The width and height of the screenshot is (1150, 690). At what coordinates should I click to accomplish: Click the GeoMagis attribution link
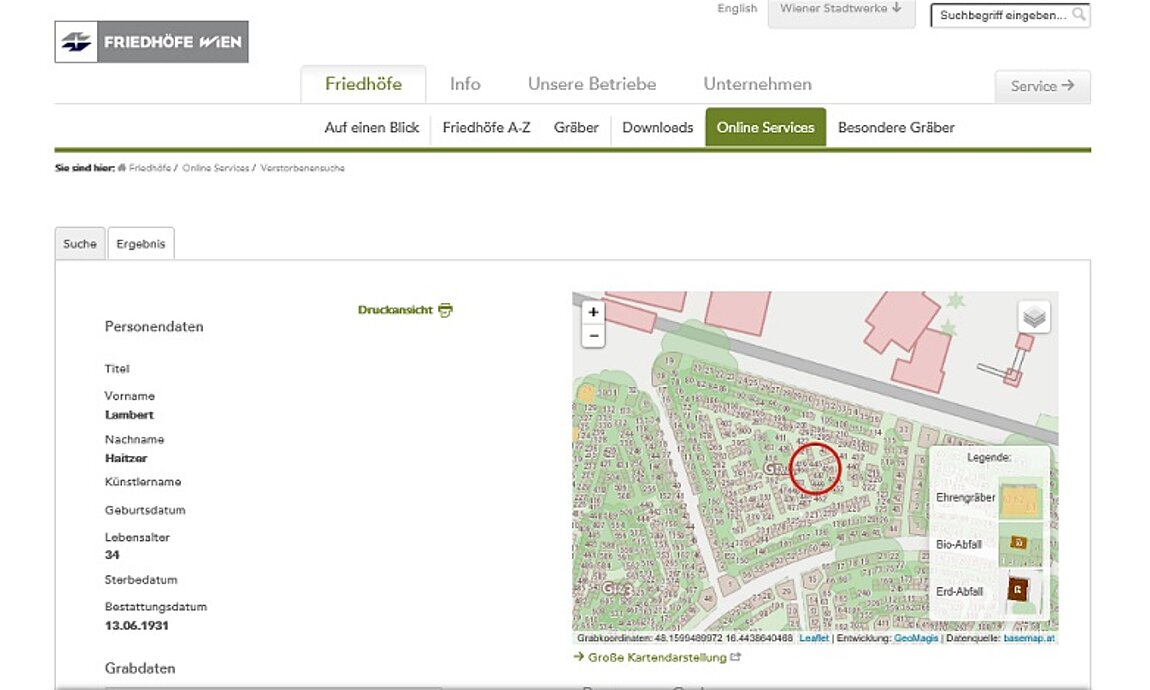coord(916,639)
